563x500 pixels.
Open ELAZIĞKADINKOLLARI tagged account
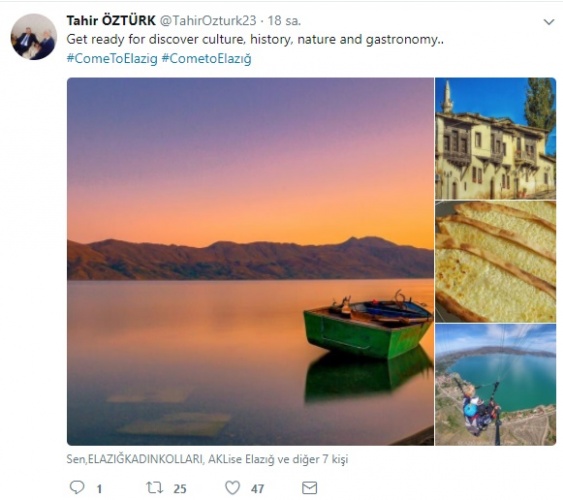click(145, 459)
